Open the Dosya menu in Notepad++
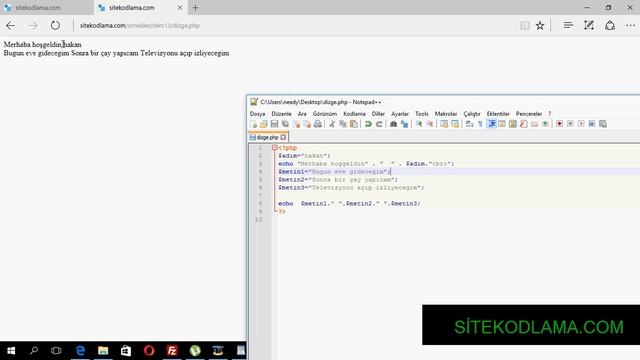 tap(258, 114)
